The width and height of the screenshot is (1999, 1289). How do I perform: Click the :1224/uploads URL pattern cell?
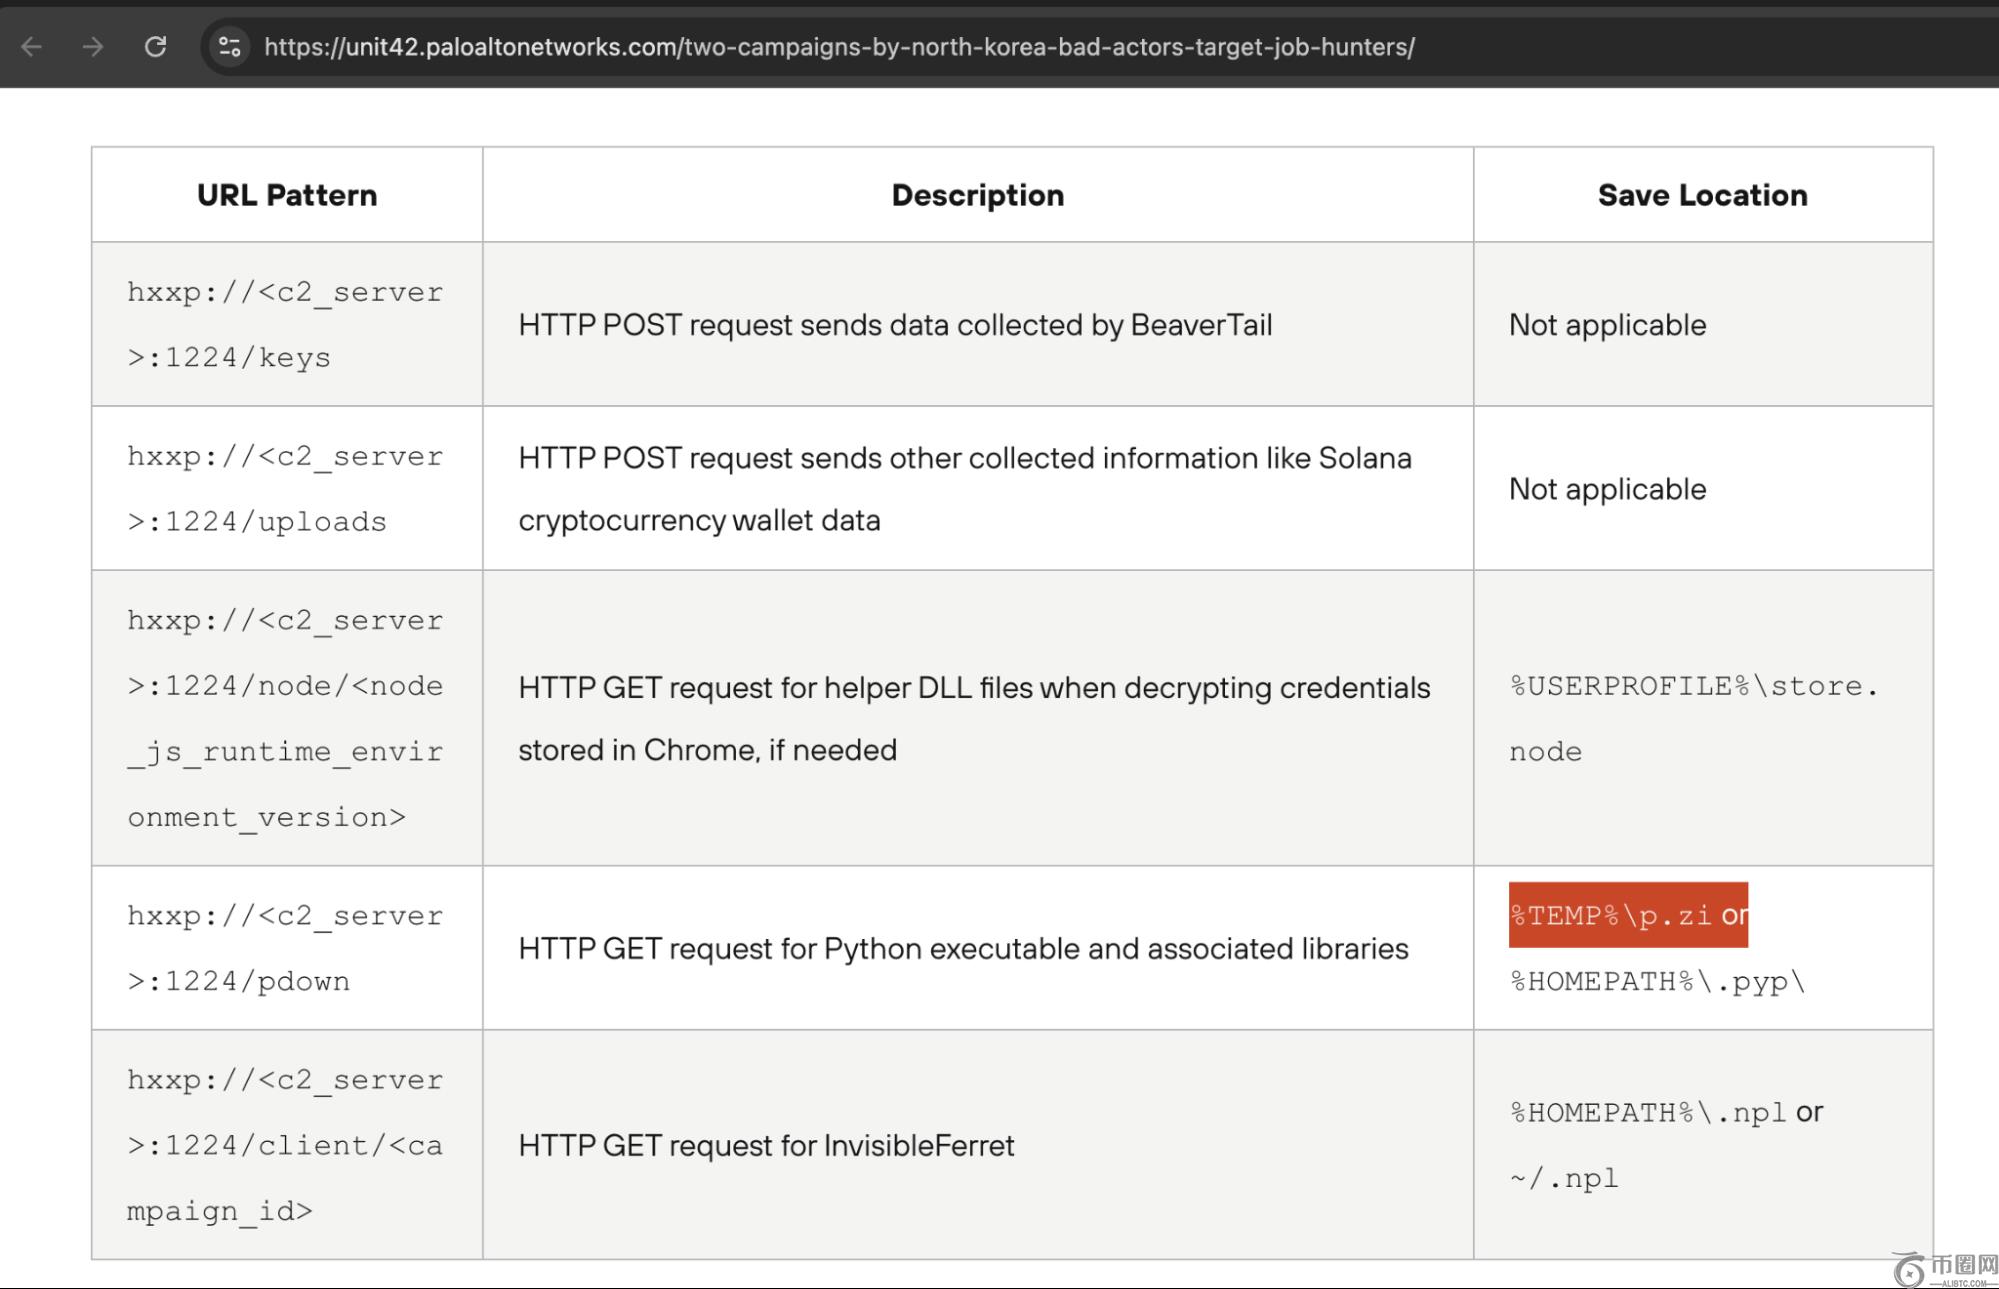(285, 489)
